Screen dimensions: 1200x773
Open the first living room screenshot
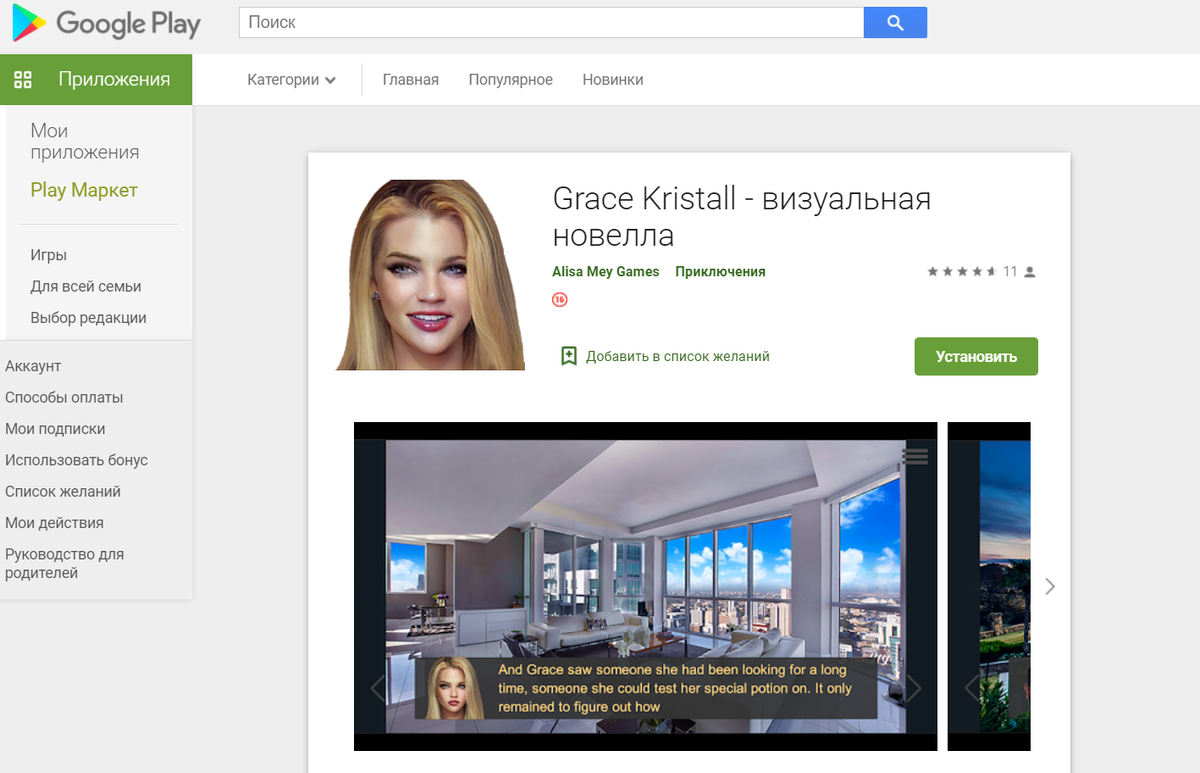pyautogui.click(x=645, y=586)
